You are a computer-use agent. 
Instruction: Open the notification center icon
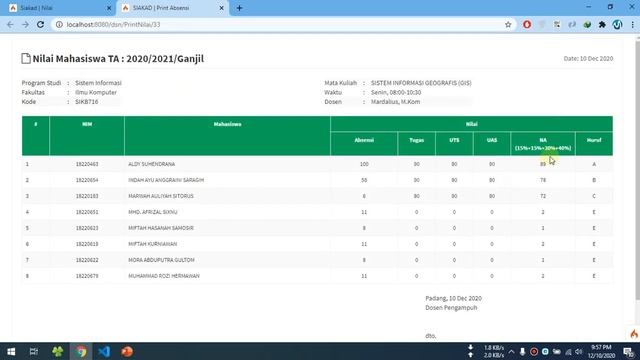(629, 351)
